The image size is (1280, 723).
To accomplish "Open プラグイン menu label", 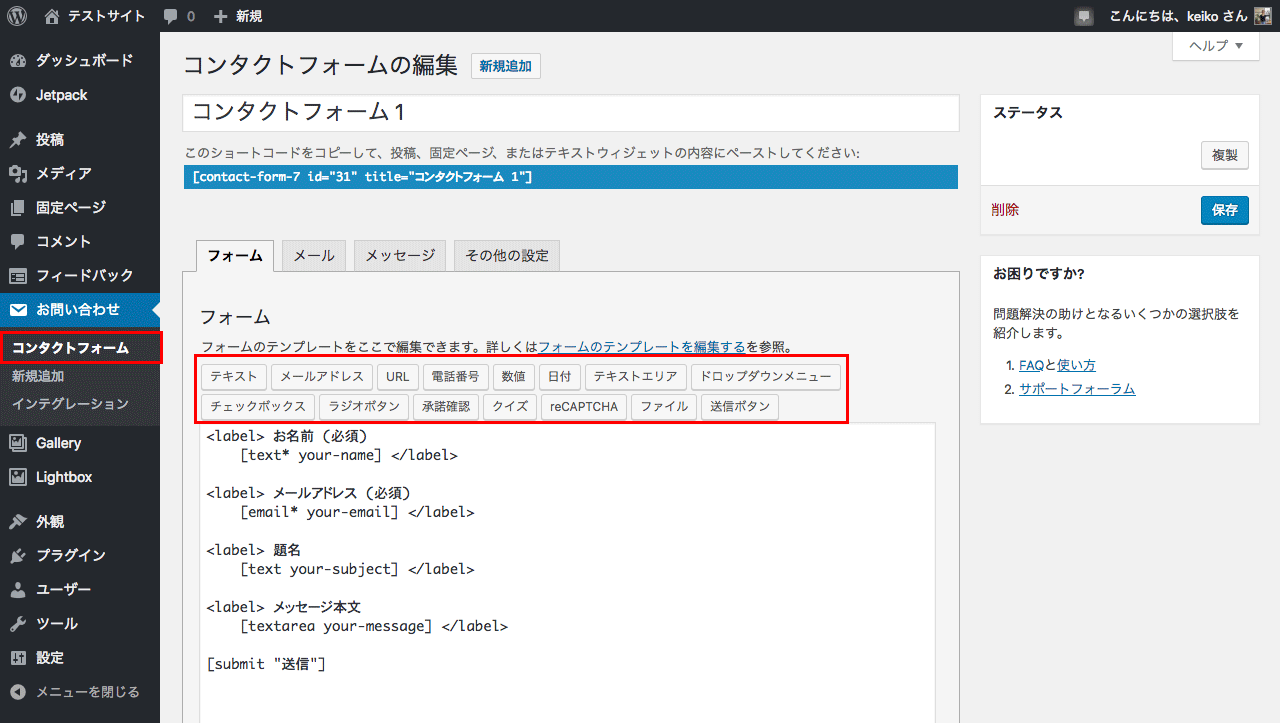I will (71, 555).
